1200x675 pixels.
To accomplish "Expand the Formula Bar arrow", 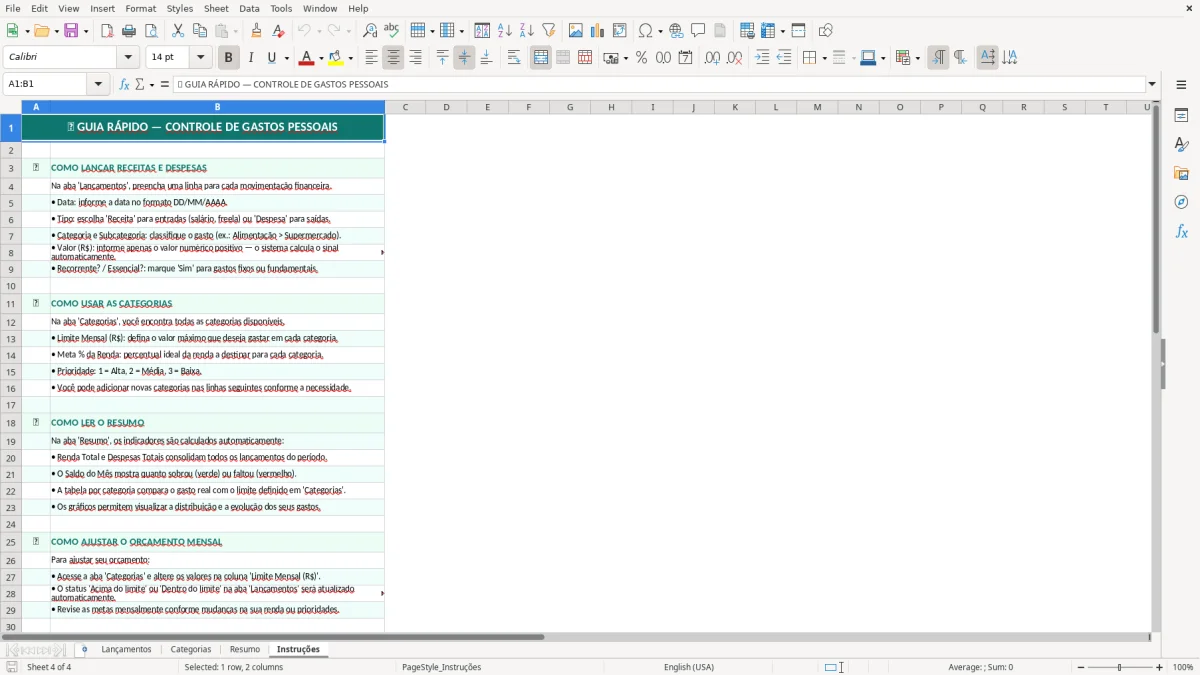I will (x=1152, y=84).
